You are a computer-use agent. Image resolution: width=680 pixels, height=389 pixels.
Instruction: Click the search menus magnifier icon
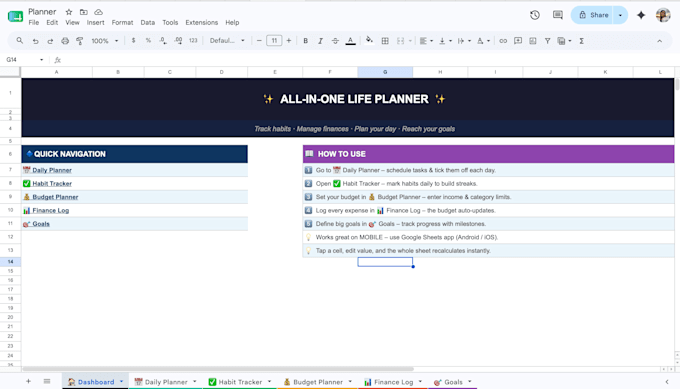(x=20, y=41)
